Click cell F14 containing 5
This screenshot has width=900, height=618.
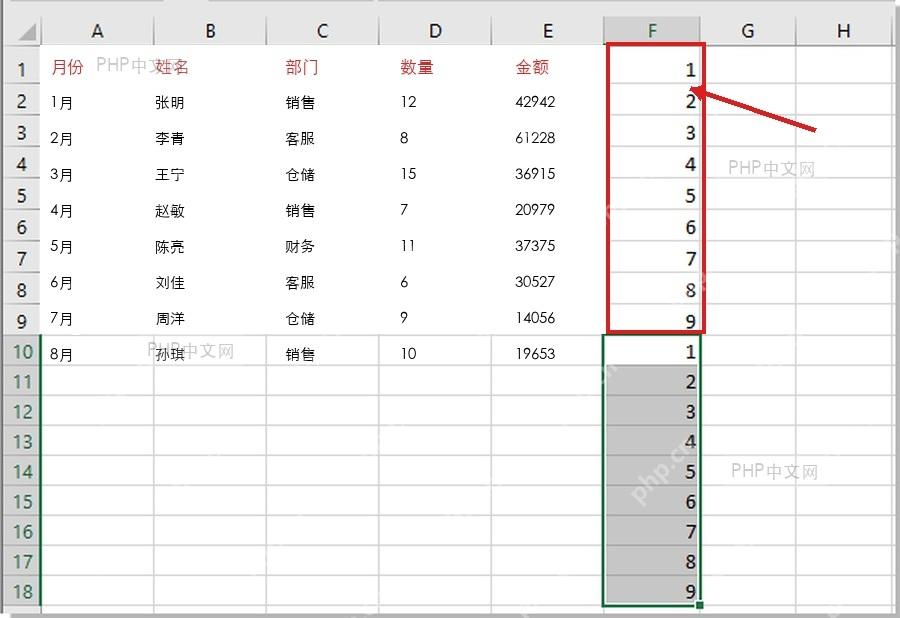coord(652,471)
